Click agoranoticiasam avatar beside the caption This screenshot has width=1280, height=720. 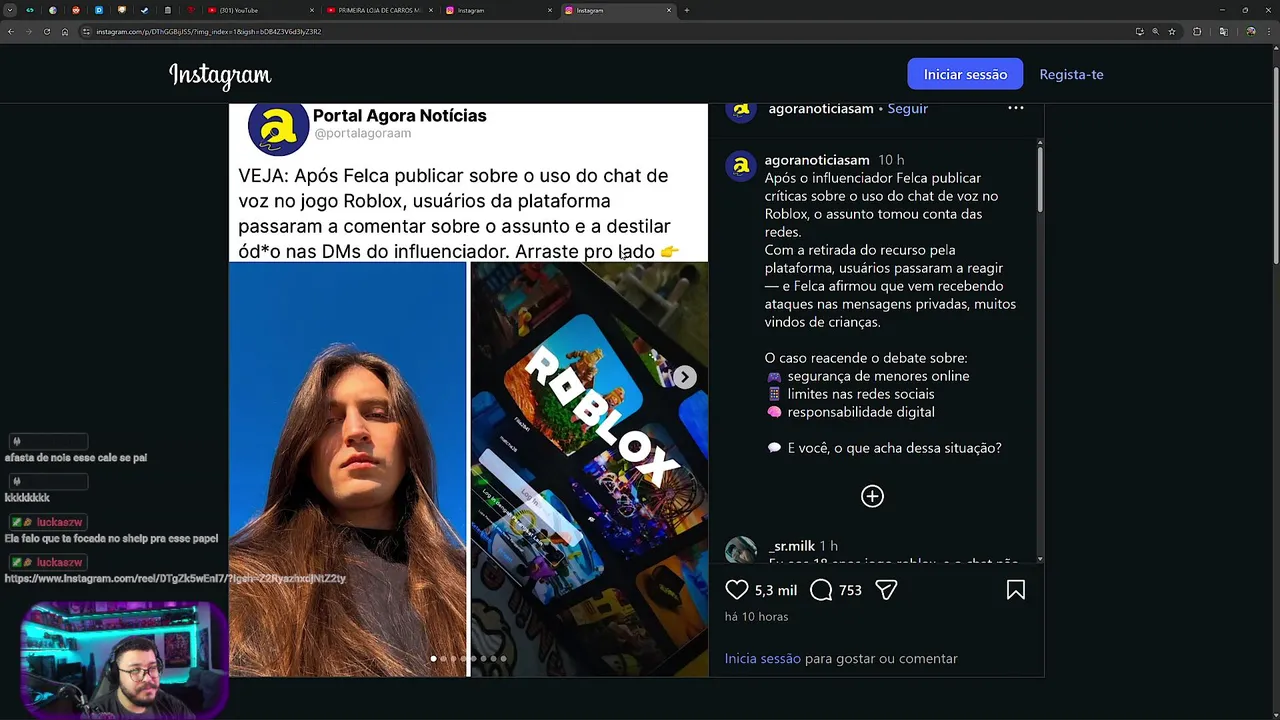tap(741, 166)
